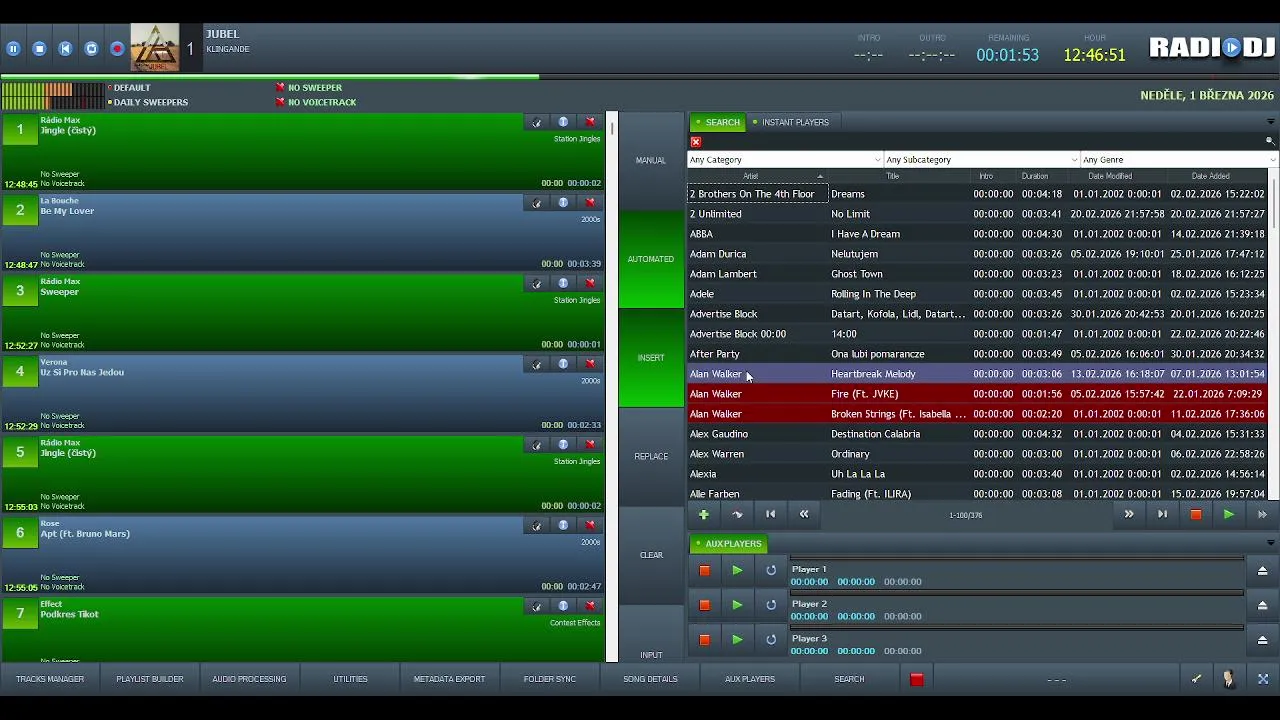Select Alex Warren Ordinary row

pos(978,454)
